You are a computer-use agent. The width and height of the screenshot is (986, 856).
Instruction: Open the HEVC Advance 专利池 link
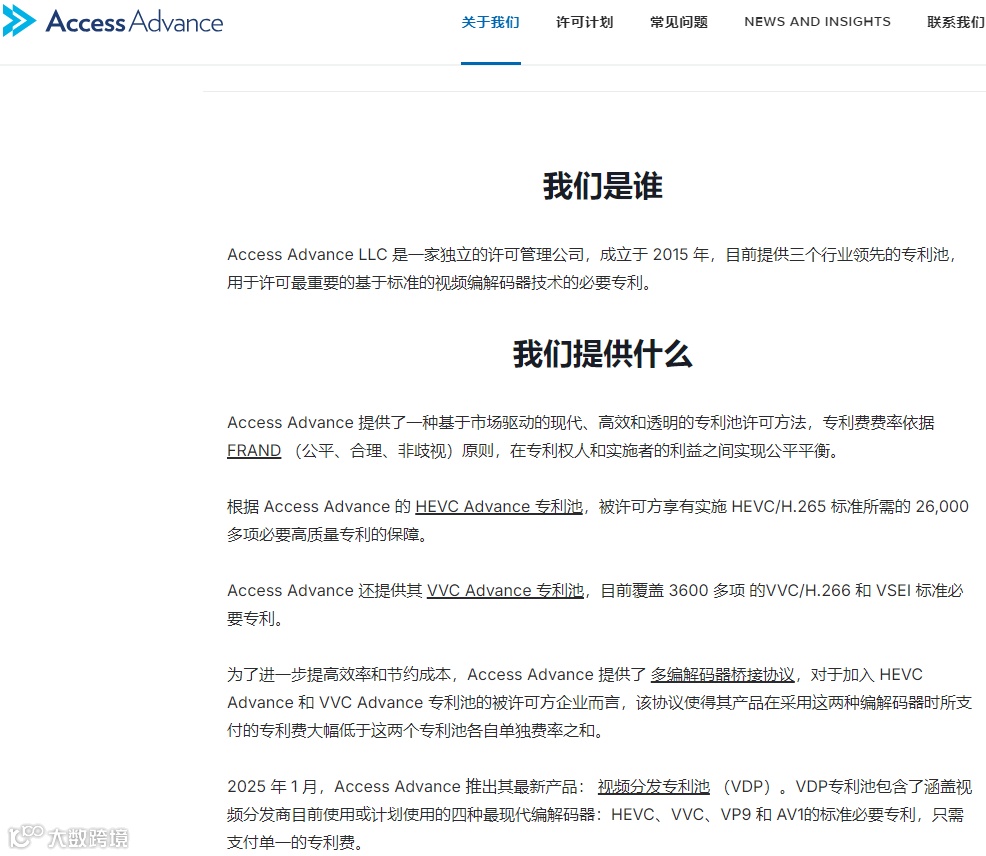point(499,506)
